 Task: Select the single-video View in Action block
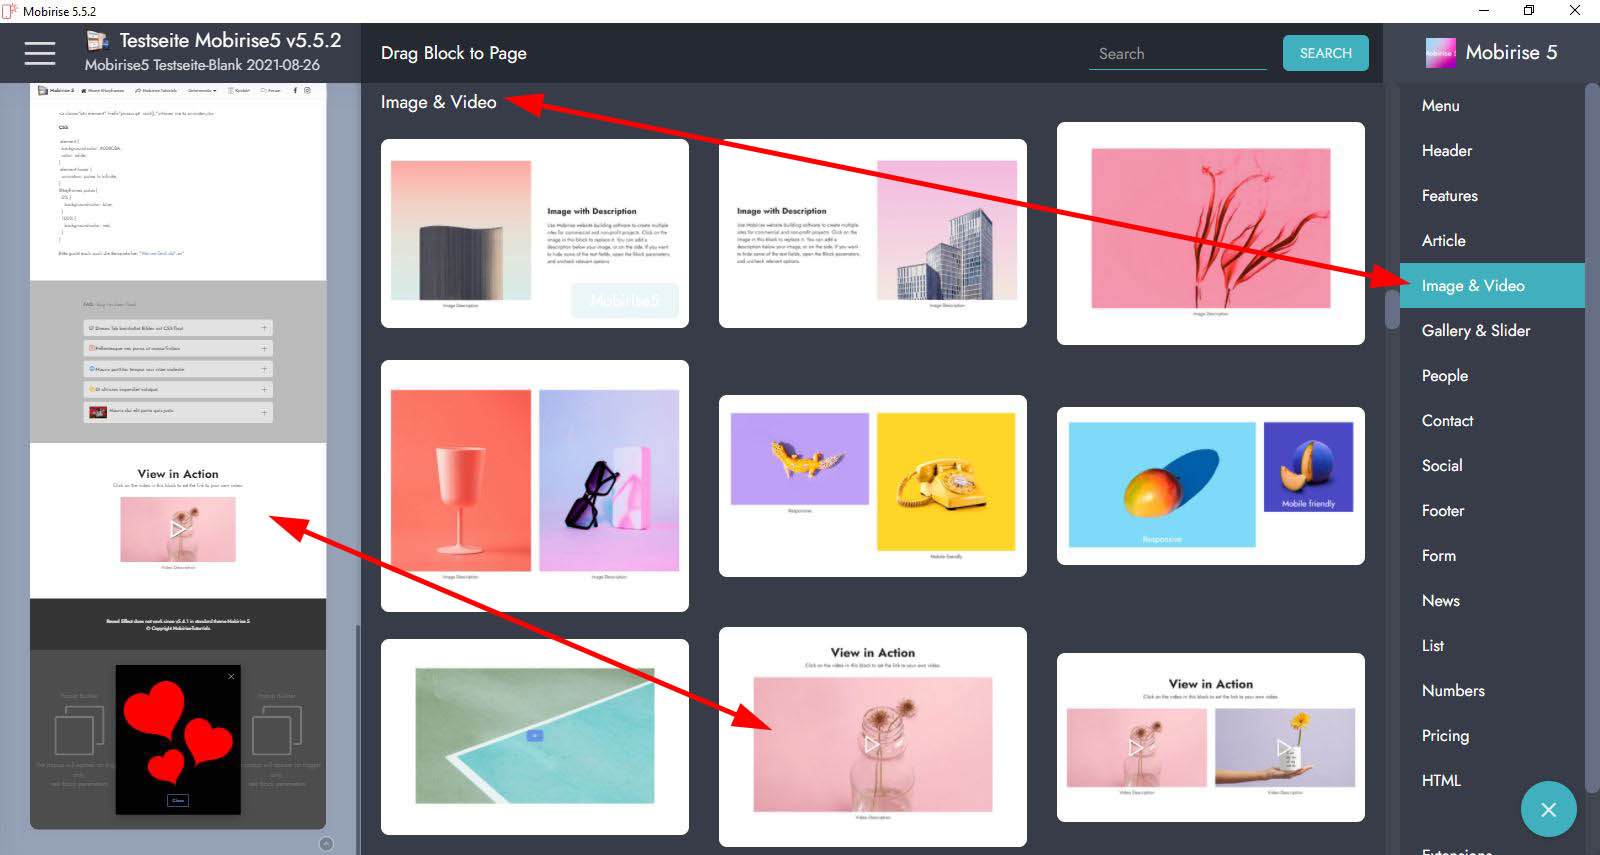(873, 737)
